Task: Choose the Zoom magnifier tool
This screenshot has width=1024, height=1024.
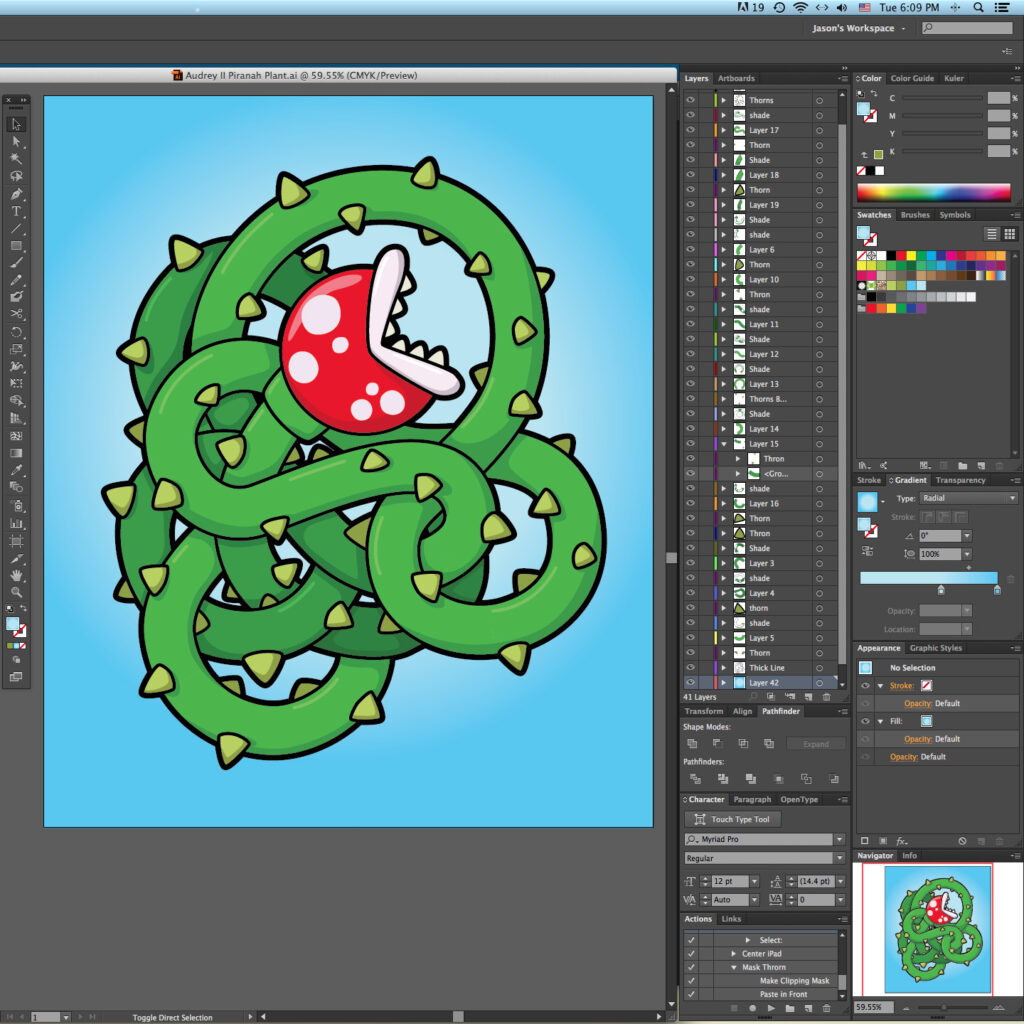Action: (x=17, y=592)
